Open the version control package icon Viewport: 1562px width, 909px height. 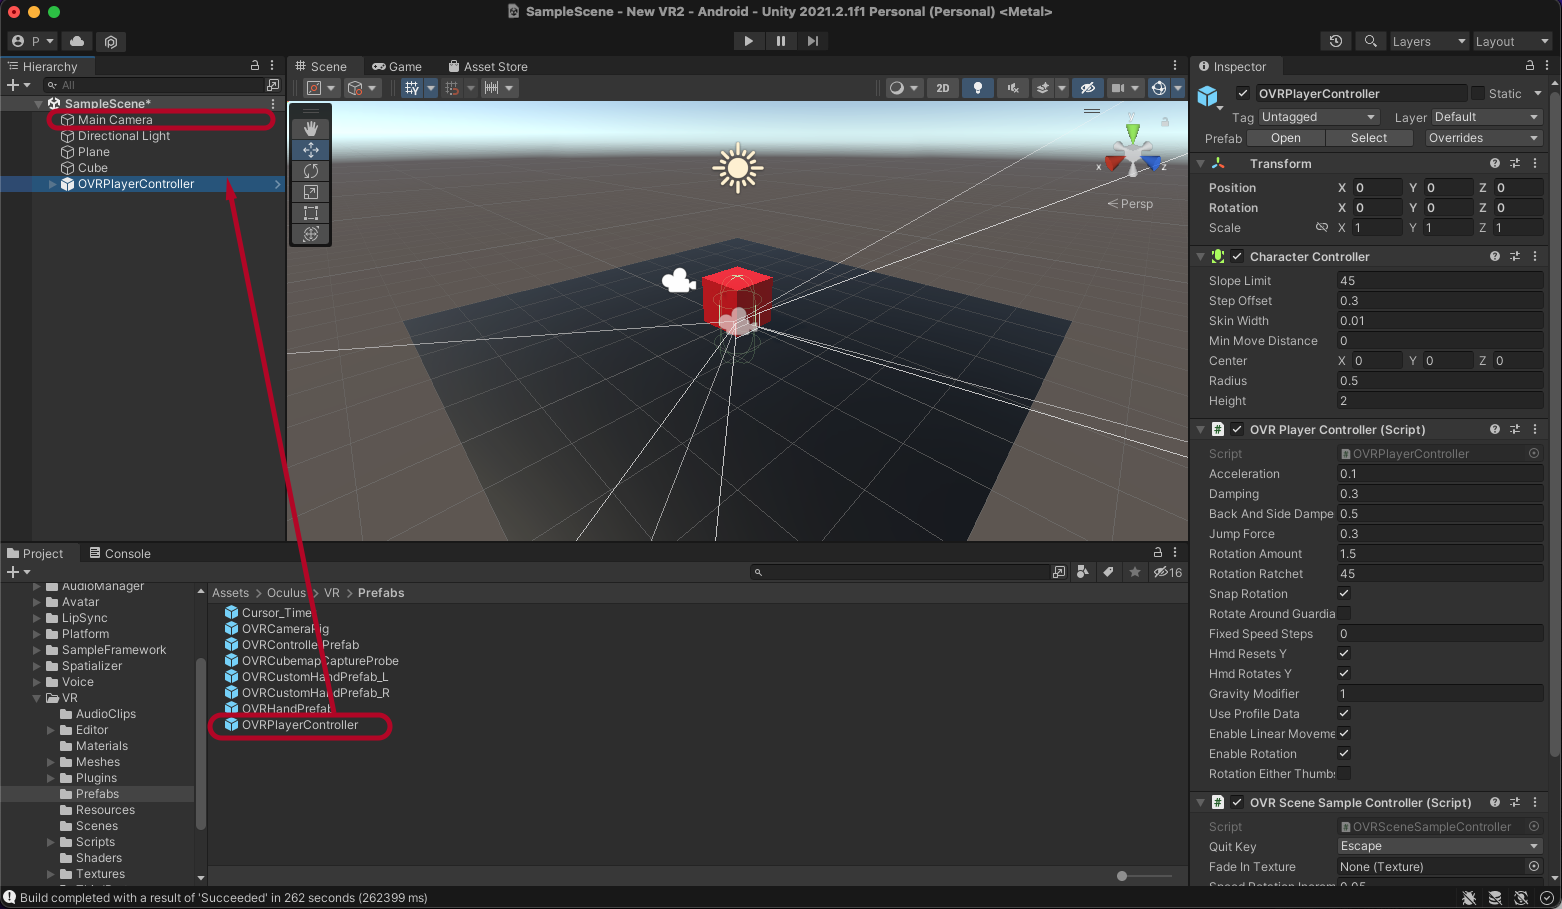click(x=111, y=41)
